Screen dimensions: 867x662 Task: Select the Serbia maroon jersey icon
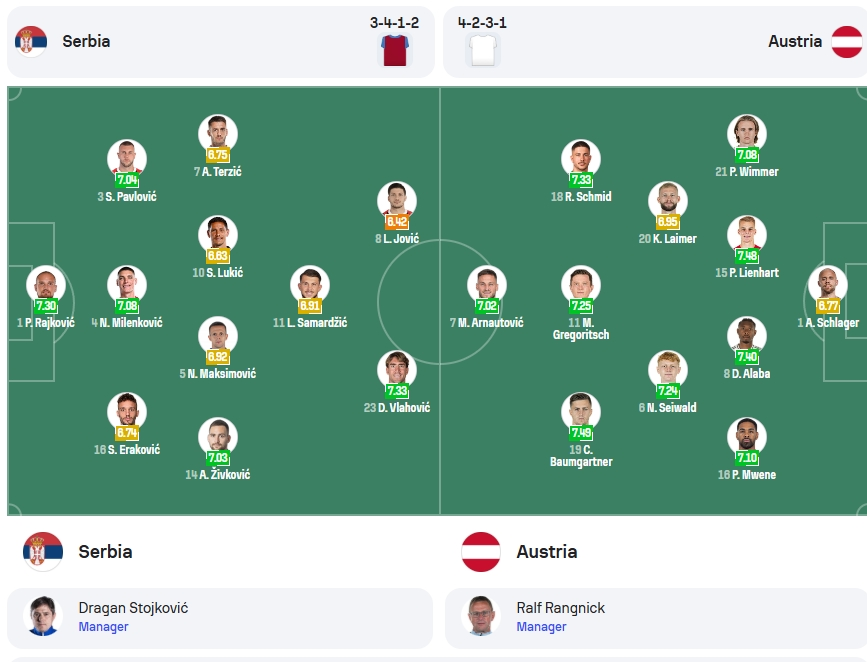[x=395, y=50]
